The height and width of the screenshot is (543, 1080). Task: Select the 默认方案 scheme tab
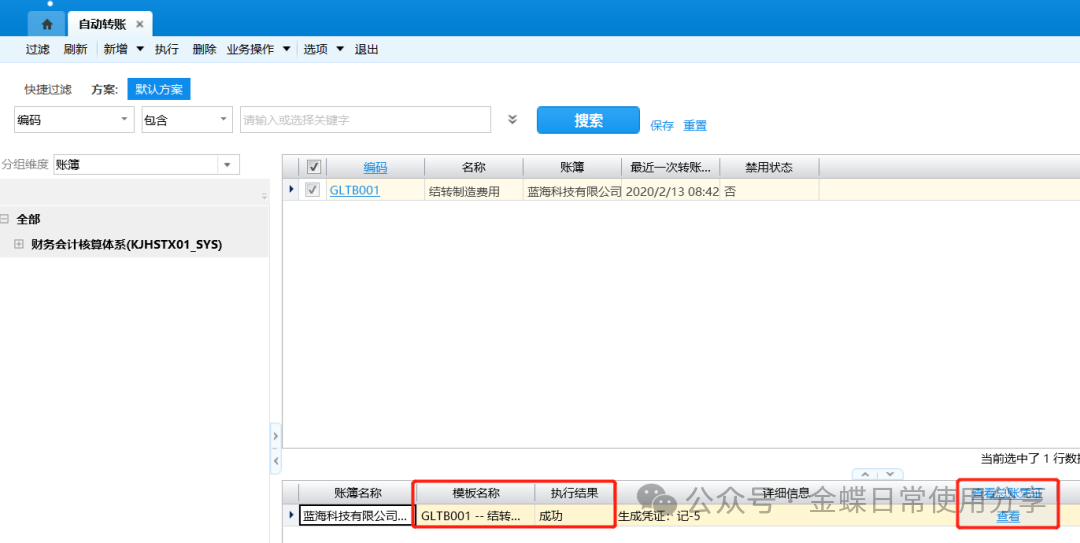pyautogui.click(x=159, y=89)
